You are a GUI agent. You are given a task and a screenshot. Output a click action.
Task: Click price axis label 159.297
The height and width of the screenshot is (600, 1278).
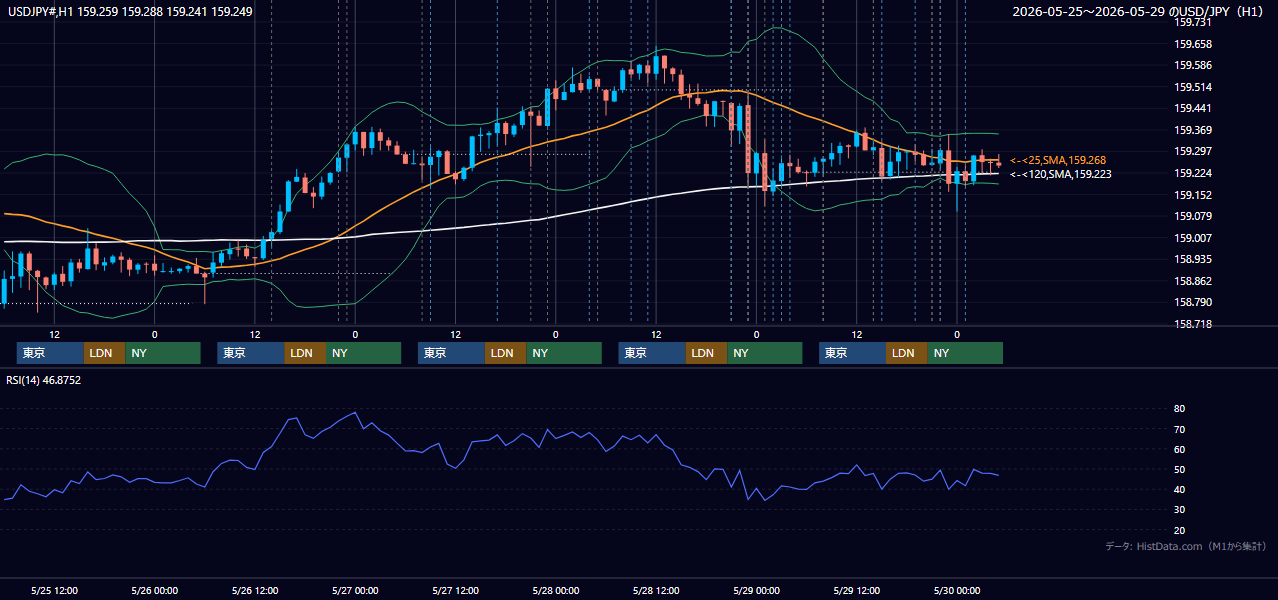pyautogui.click(x=1193, y=151)
